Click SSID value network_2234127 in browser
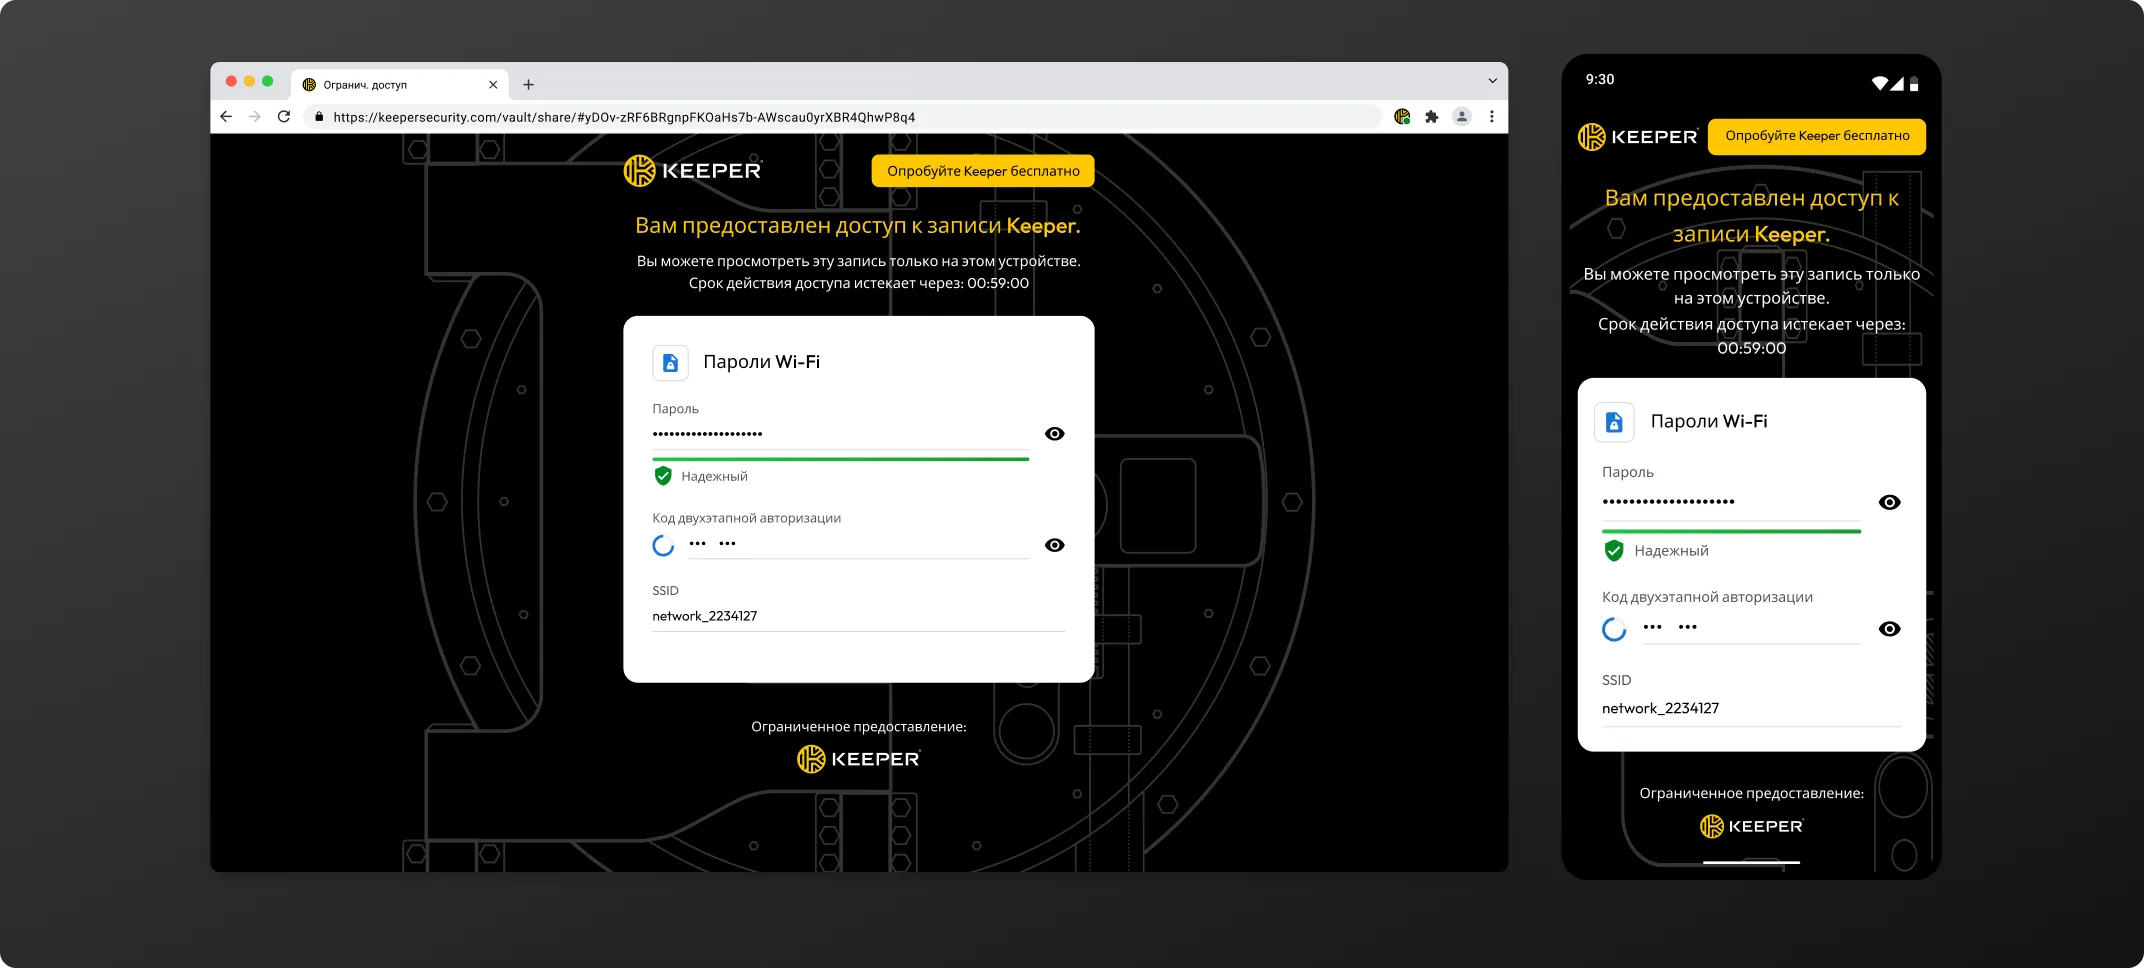Image resolution: width=2144 pixels, height=968 pixels. pyautogui.click(x=704, y=616)
